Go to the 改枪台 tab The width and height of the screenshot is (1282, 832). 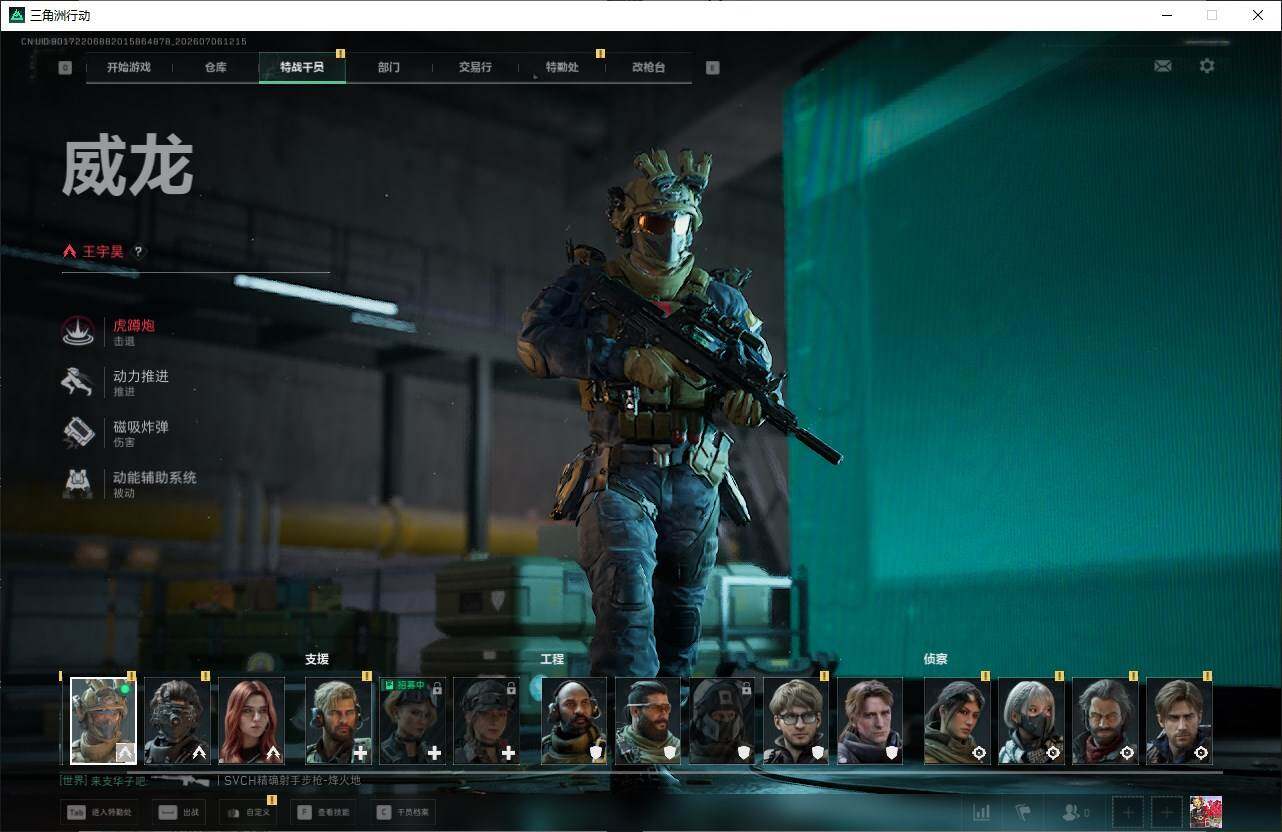pos(648,67)
